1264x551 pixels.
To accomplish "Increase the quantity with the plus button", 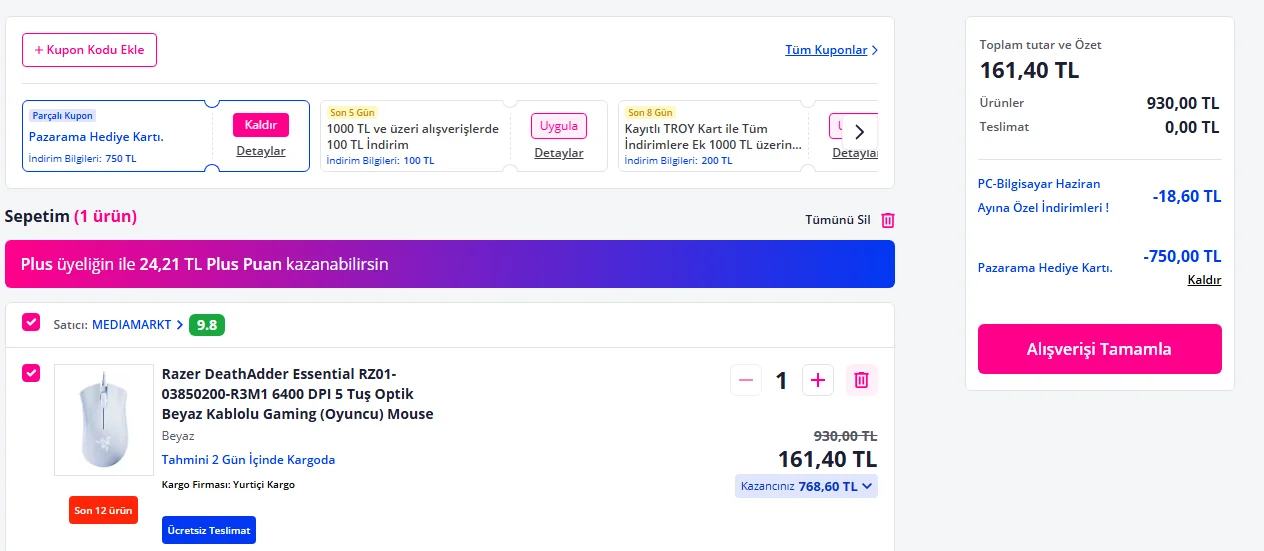I will pyautogui.click(x=818, y=380).
